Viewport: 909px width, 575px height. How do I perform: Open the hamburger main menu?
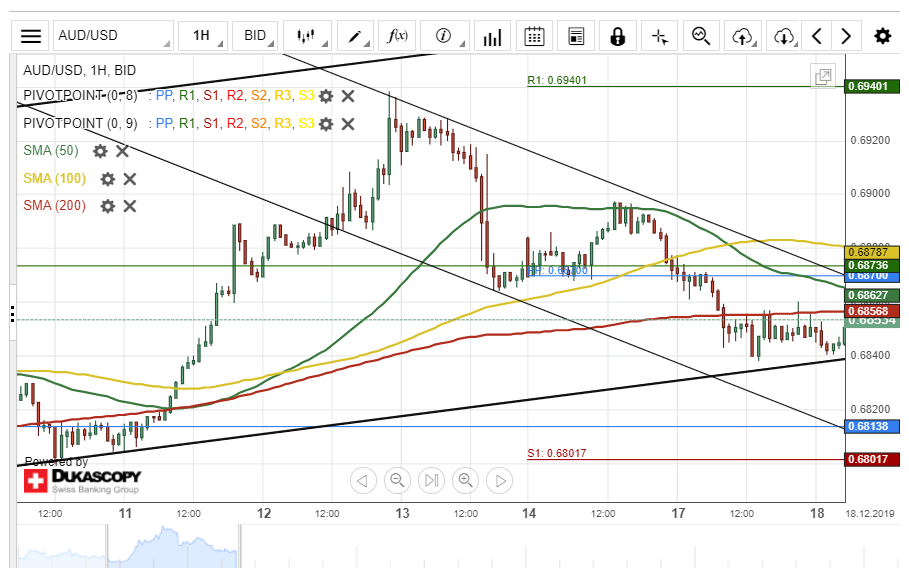(31, 36)
